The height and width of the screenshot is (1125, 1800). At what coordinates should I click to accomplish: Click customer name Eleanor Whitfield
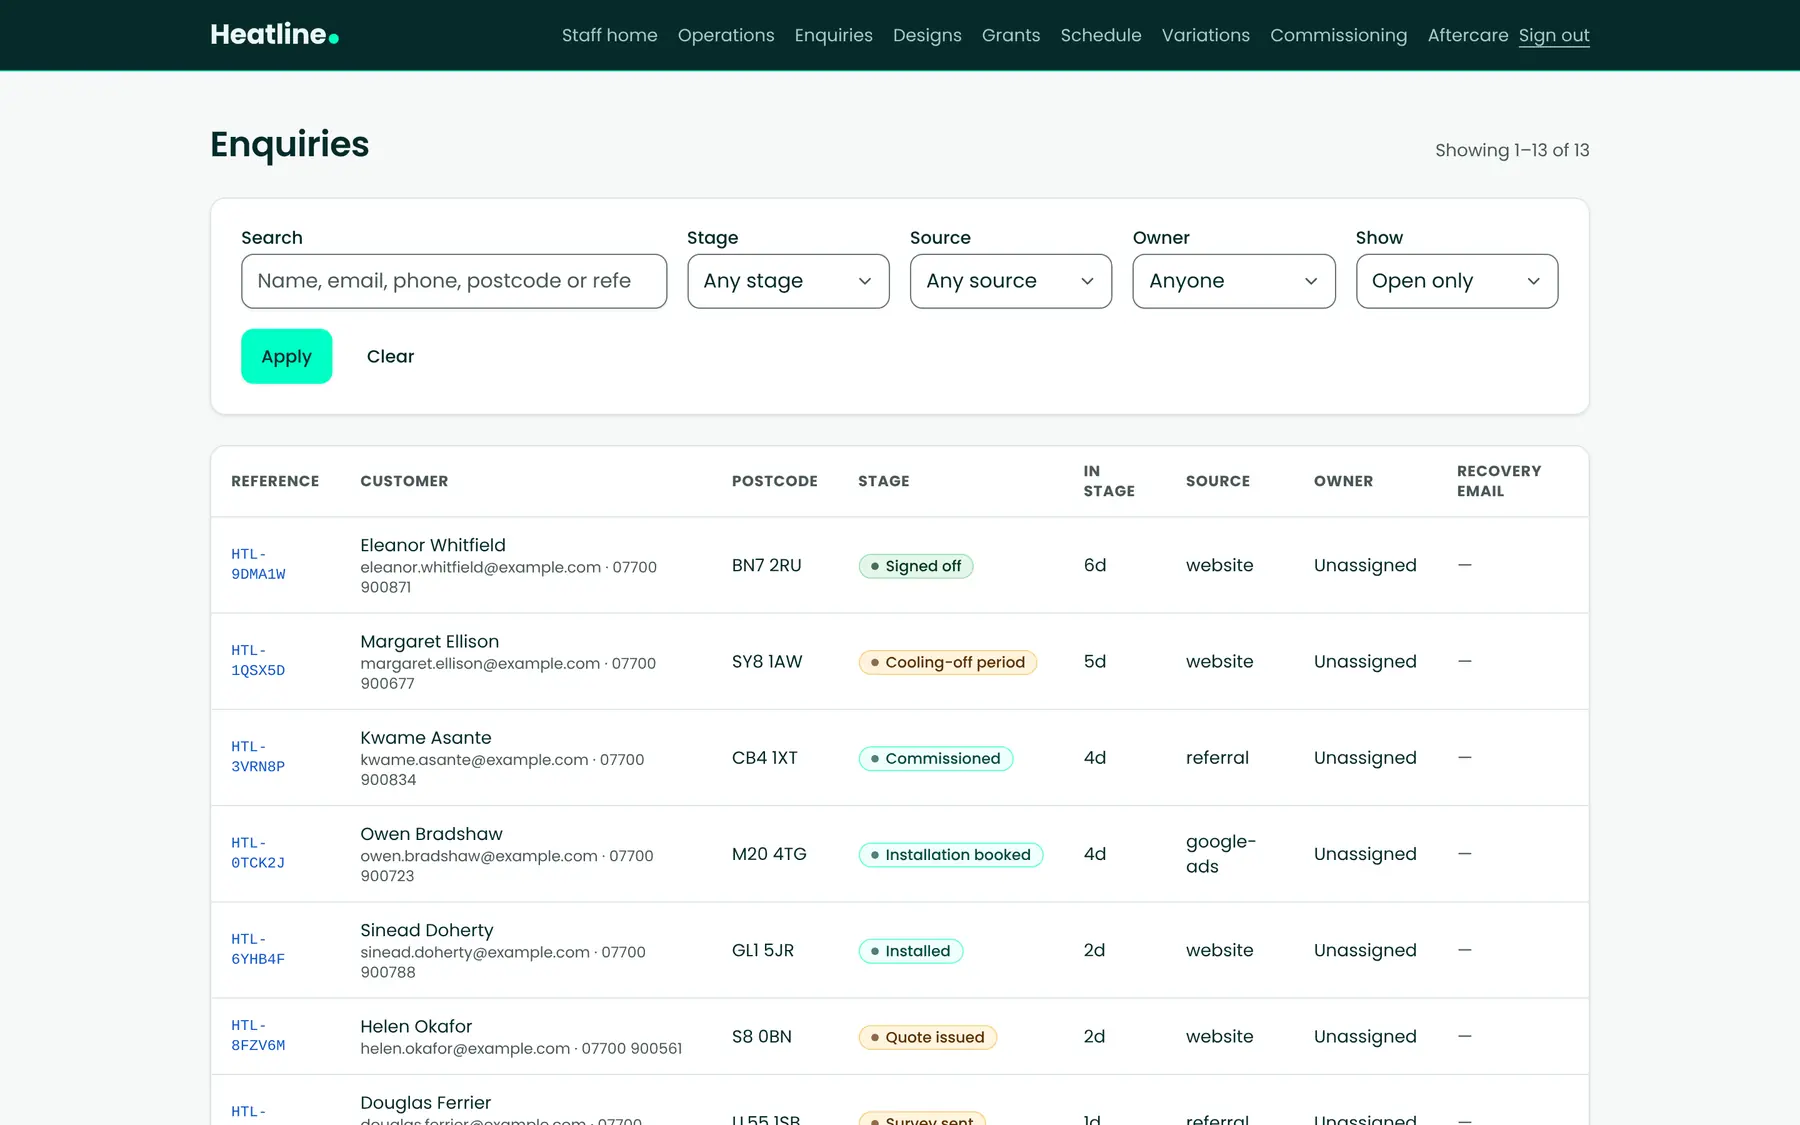433,545
